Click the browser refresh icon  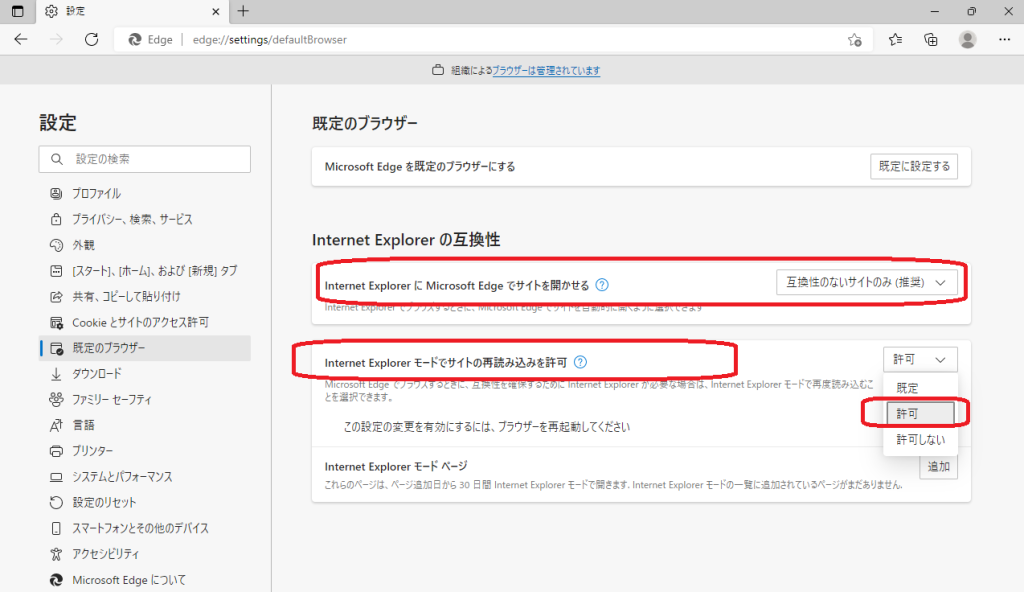[x=91, y=40]
